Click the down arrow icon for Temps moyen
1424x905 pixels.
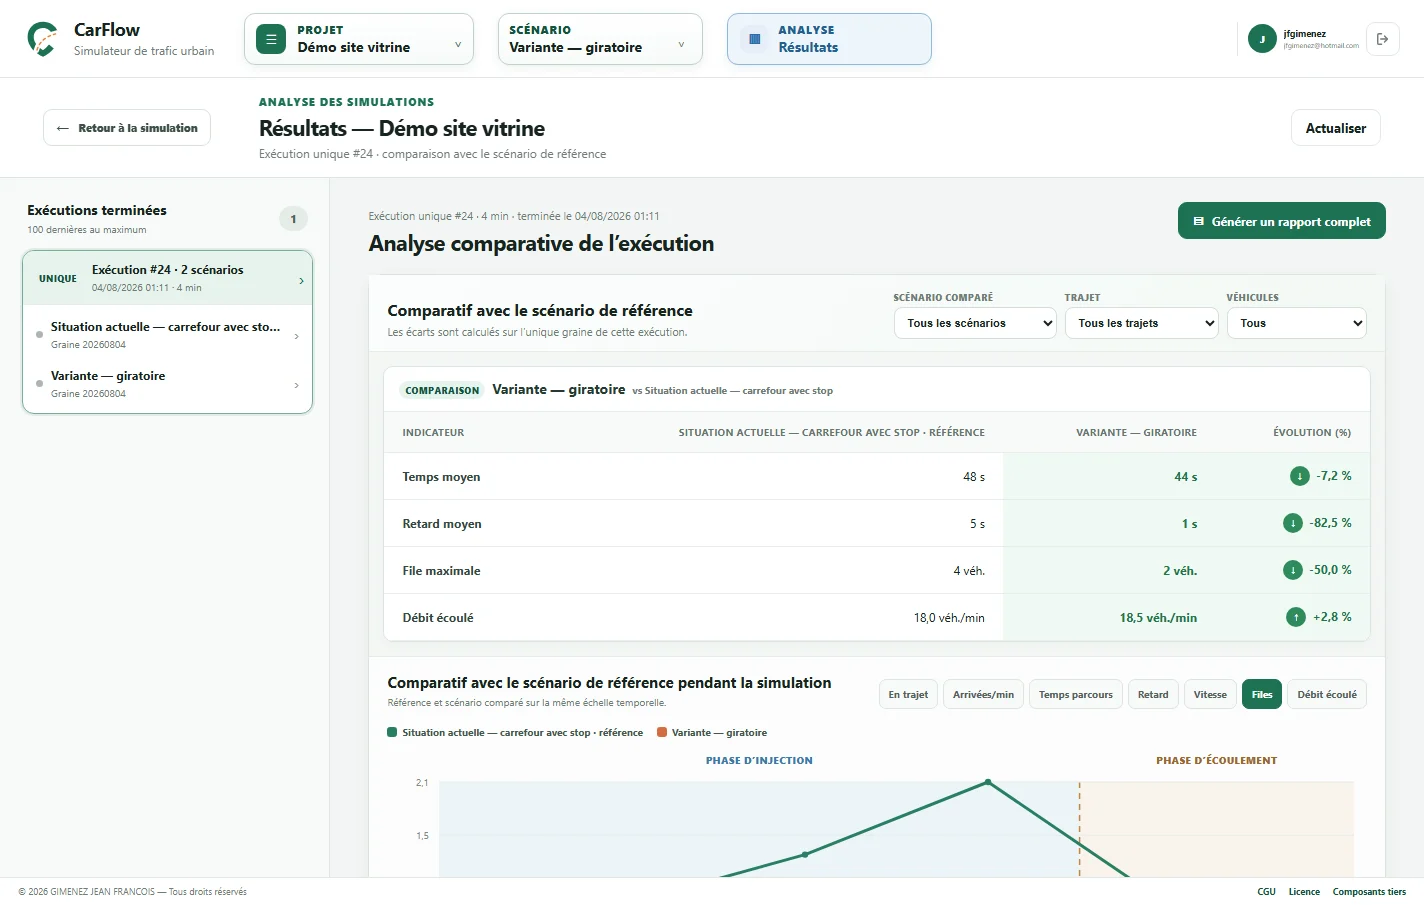click(x=1300, y=476)
